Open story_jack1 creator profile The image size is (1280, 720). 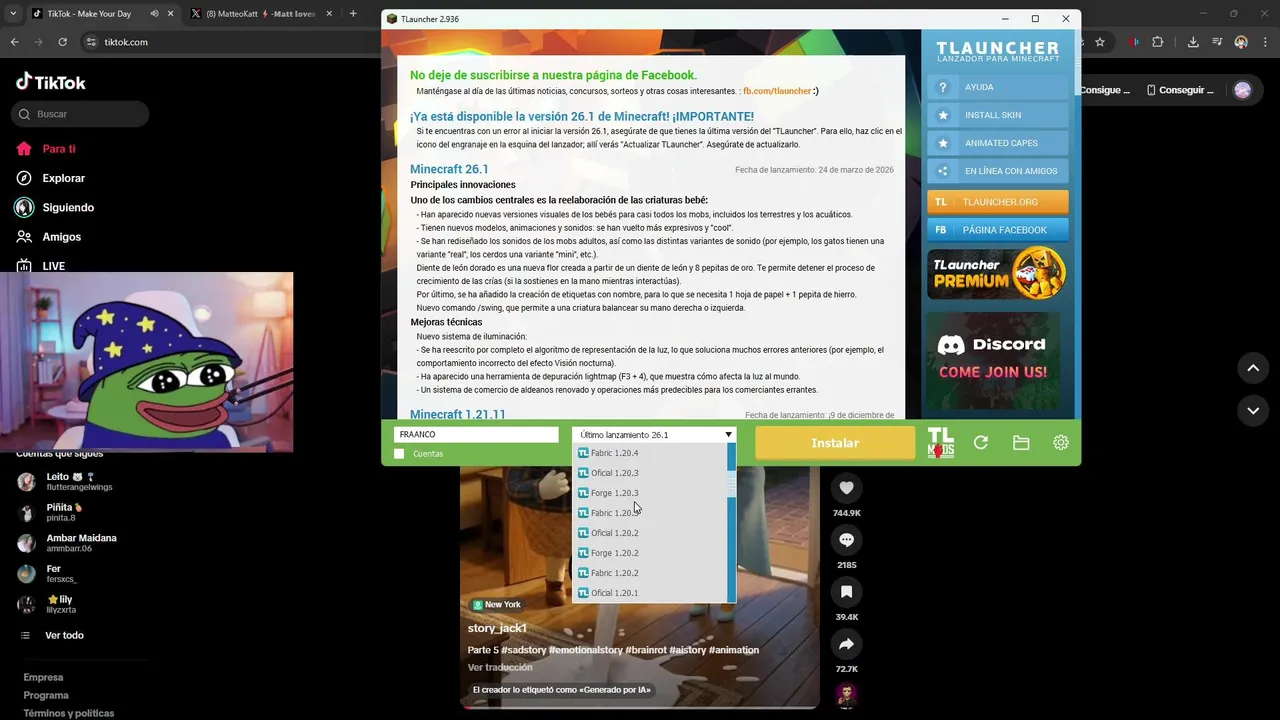(x=497, y=628)
